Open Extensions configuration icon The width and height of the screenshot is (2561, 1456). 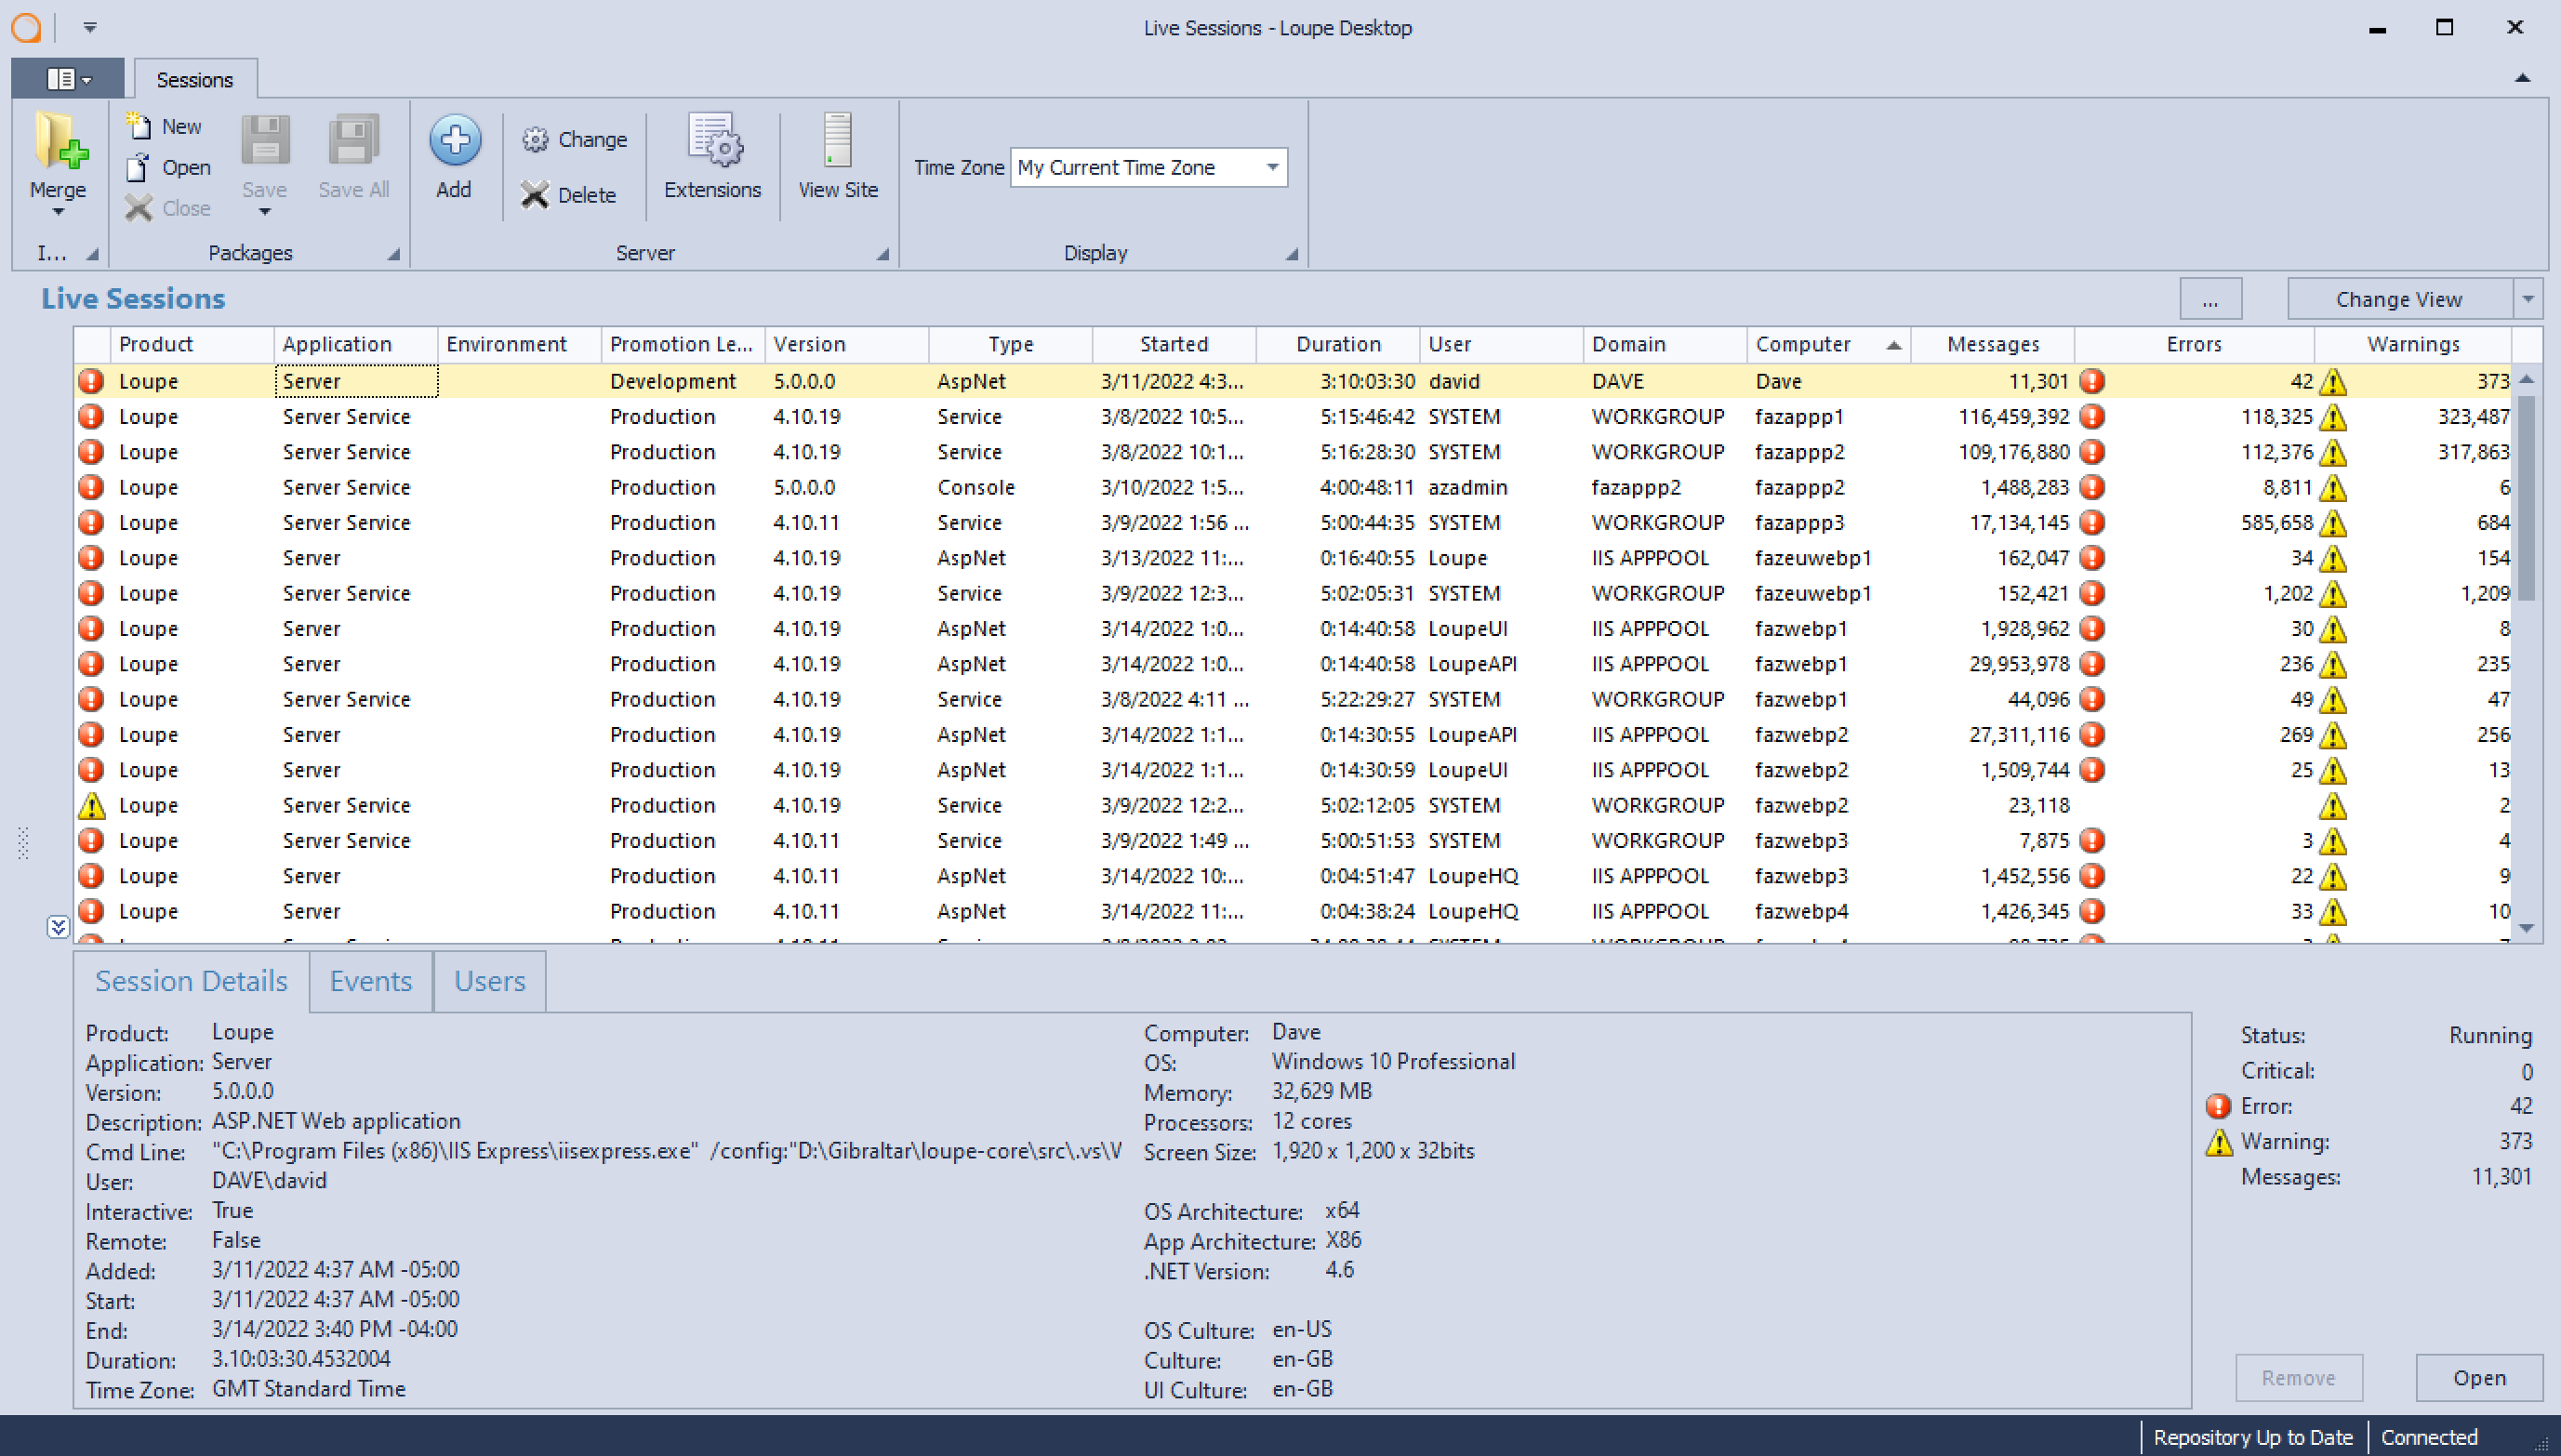coord(714,140)
